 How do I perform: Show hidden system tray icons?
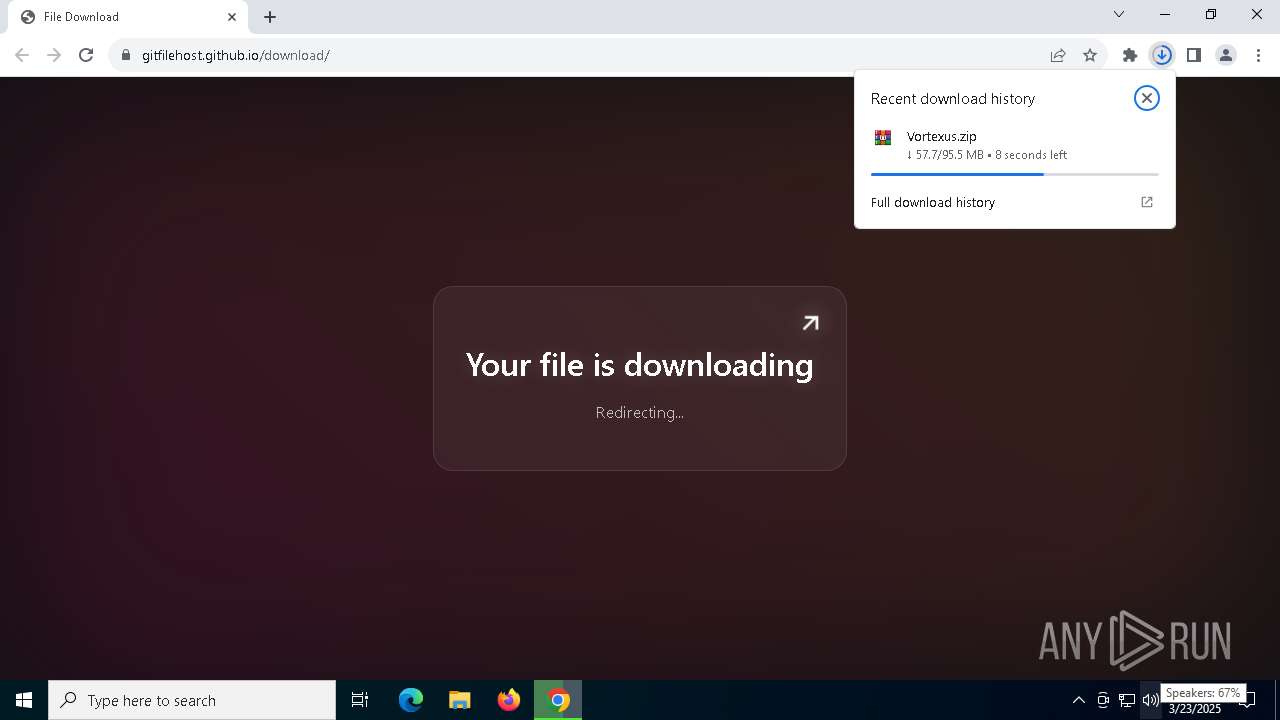pyautogui.click(x=1079, y=700)
